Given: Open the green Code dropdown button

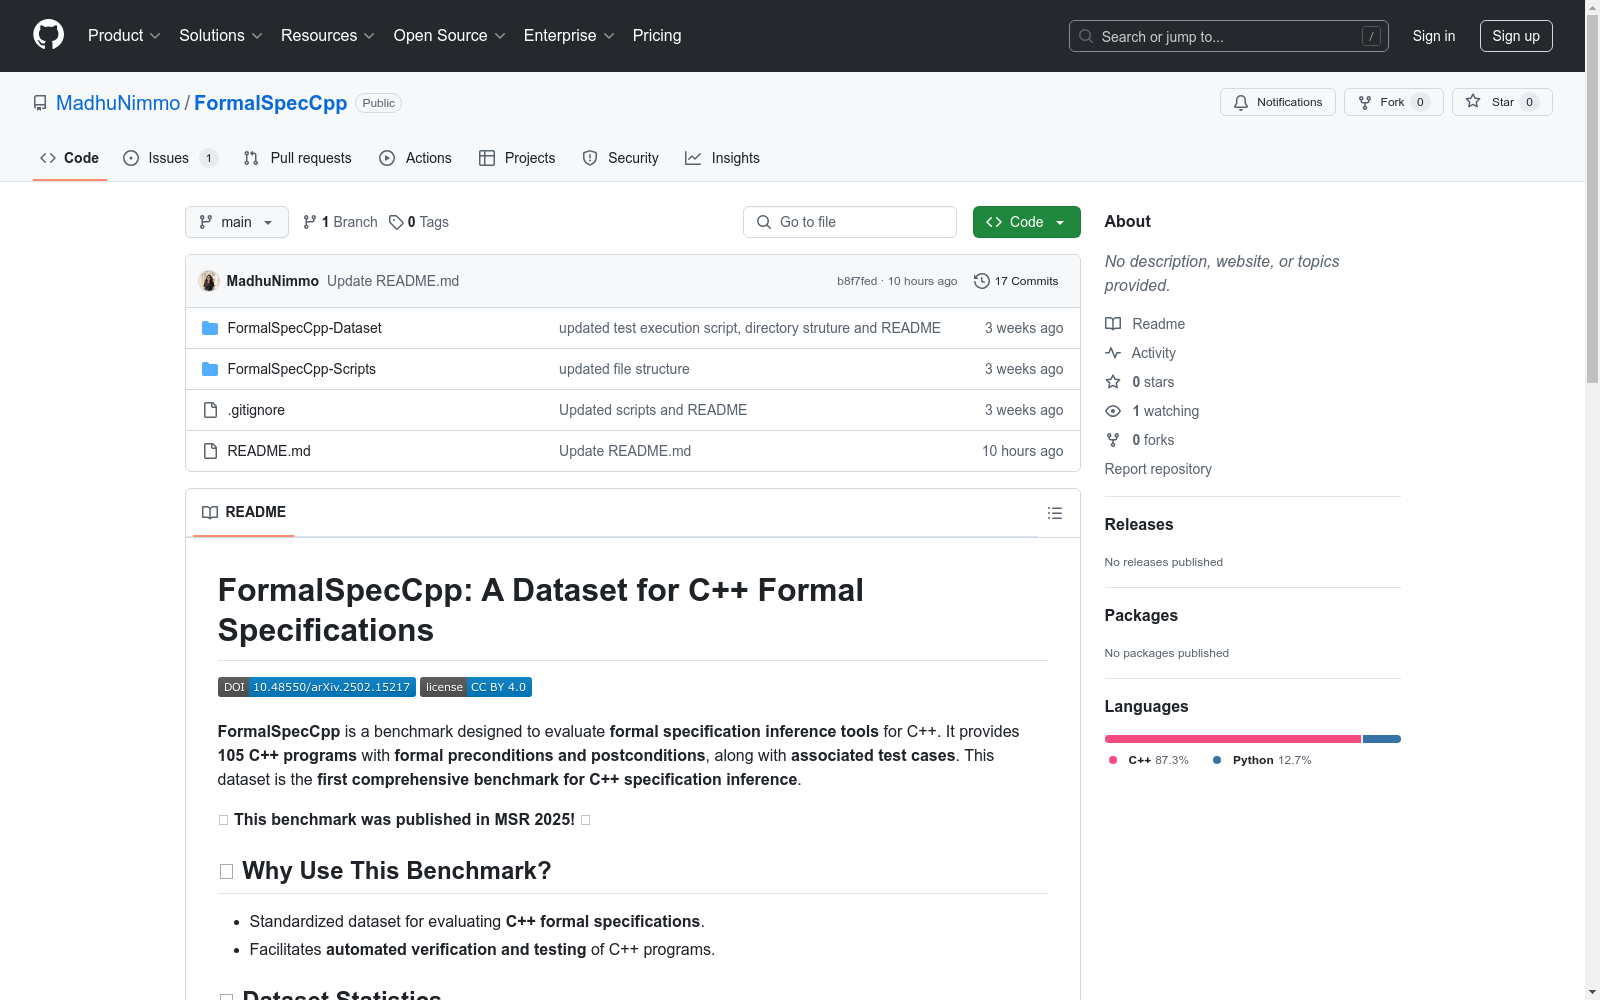Looking at the screenshot, I should [x=1027, y=222].
